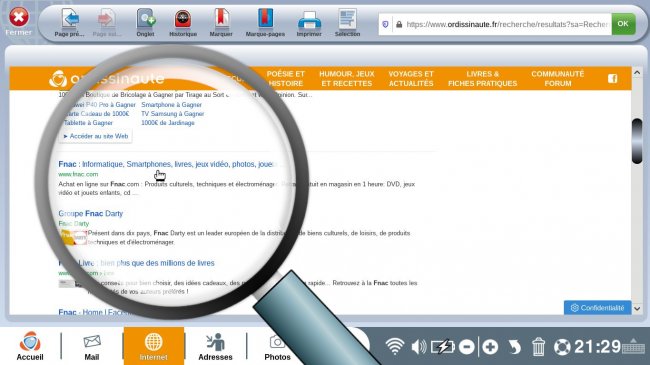Viewport: 650px width, 365px height.
Task: Open Voyages et Actualités menu
Action: pyautogui.click(x=411, y=78)
